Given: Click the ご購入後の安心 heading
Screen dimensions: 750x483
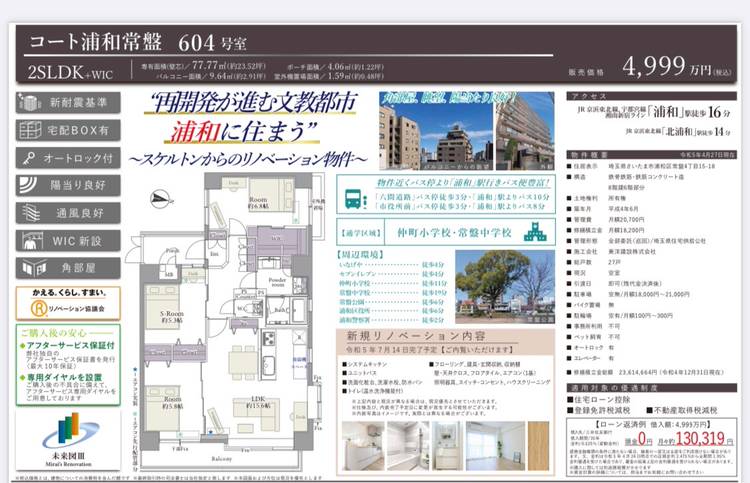Looking at the screenshot, I should click(x=54, y=333).
